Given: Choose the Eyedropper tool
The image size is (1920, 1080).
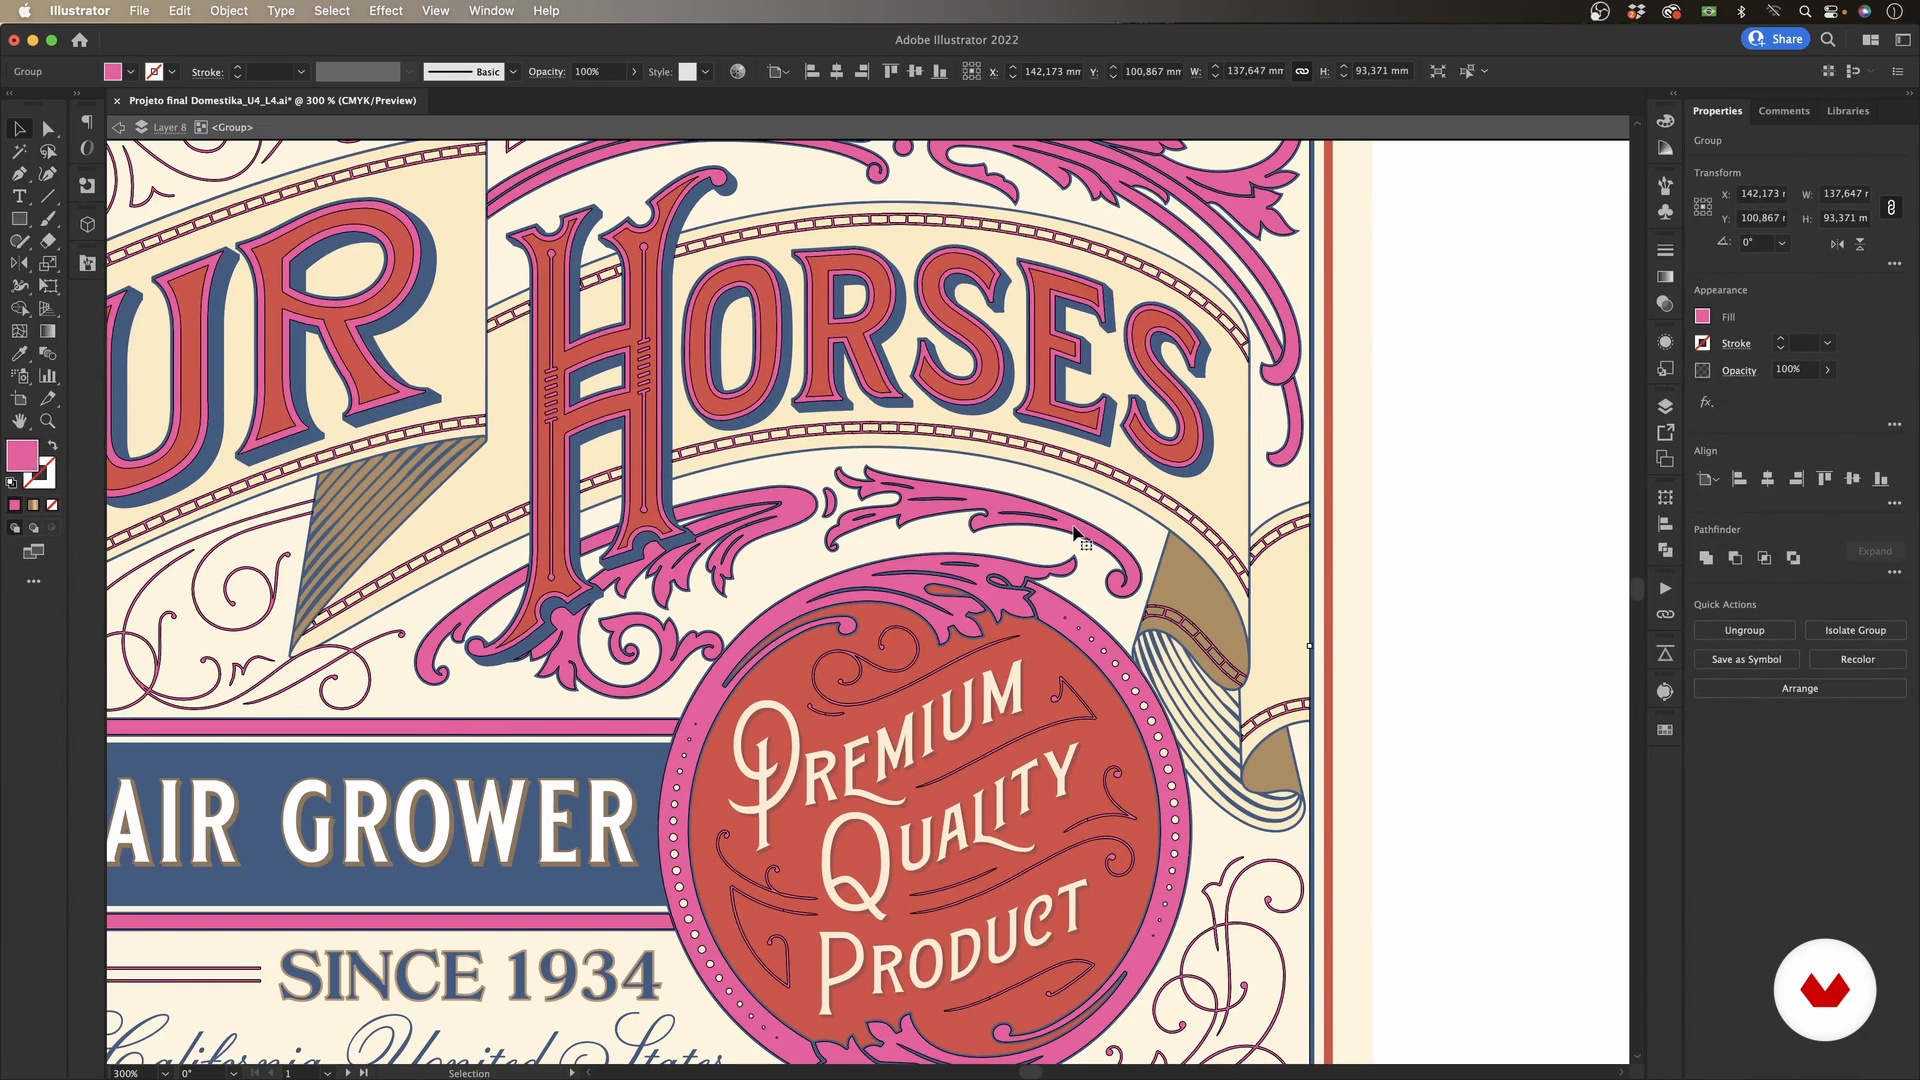Looking at the screenshot, I should coord(19,354).
